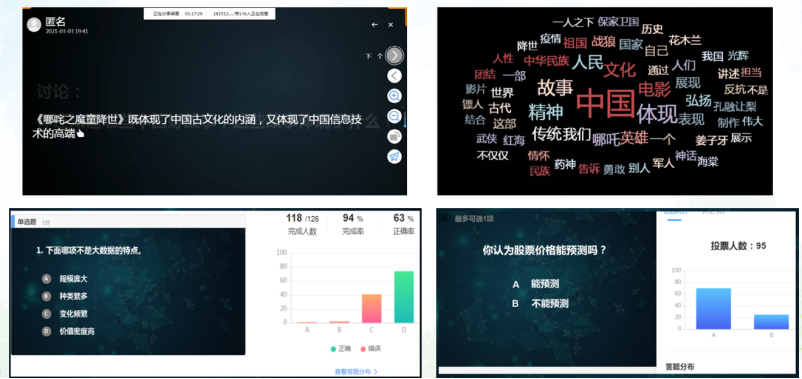Screen dimensions: 802x379
Task: Open the 查看答题分布 link
Action: 356,372
